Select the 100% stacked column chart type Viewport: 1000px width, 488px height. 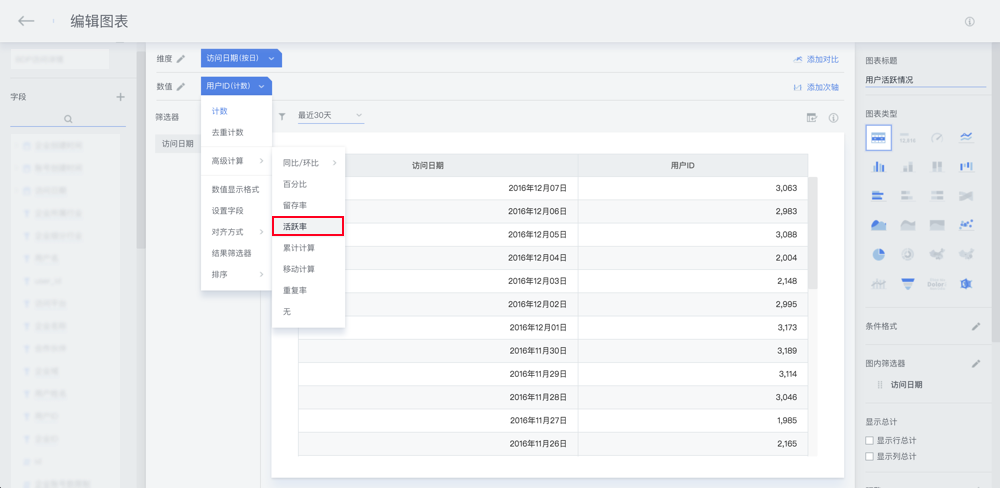pyautogui.click(x=936, y=166)
